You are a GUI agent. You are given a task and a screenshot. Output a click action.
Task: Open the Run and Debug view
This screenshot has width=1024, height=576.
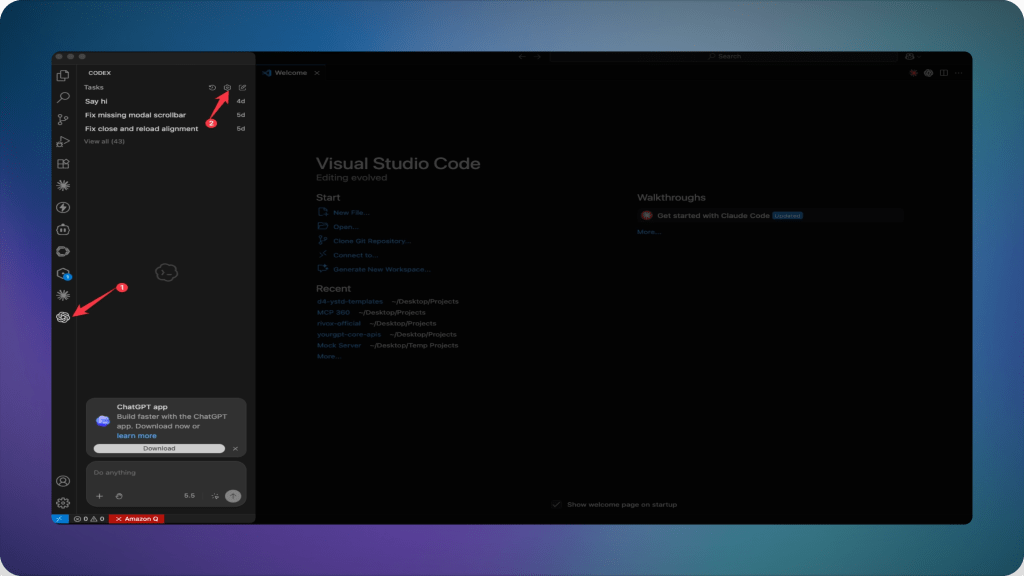pyautogui.click(x=63, y=142)
